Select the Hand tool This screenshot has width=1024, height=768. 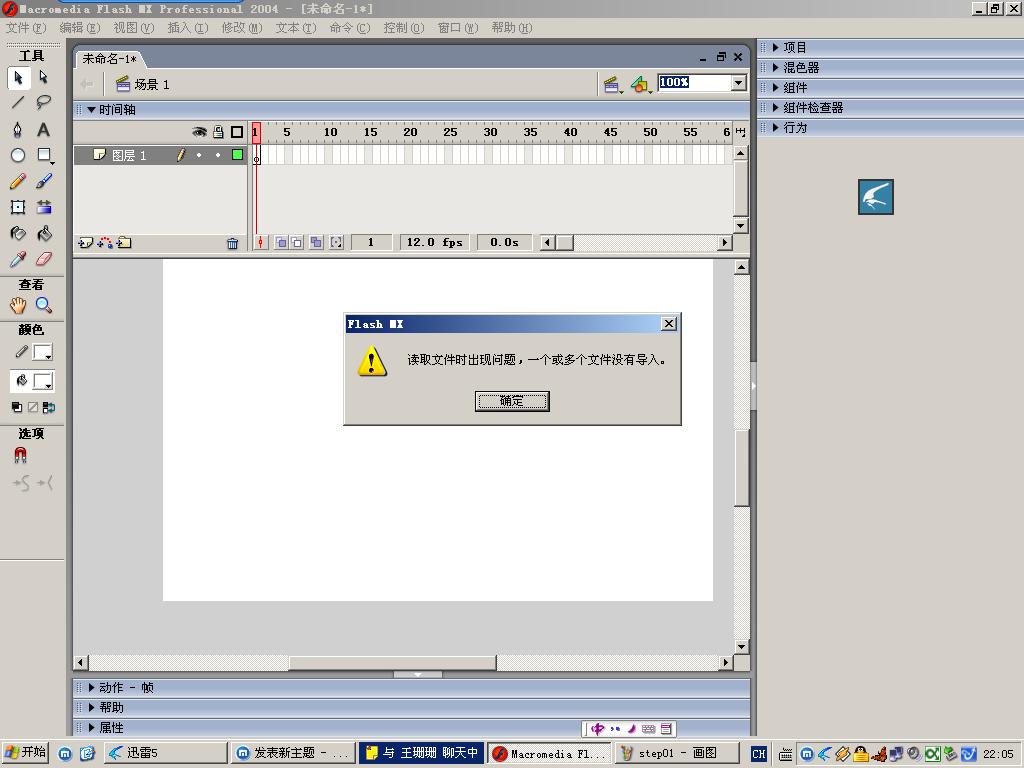(18, 305)
